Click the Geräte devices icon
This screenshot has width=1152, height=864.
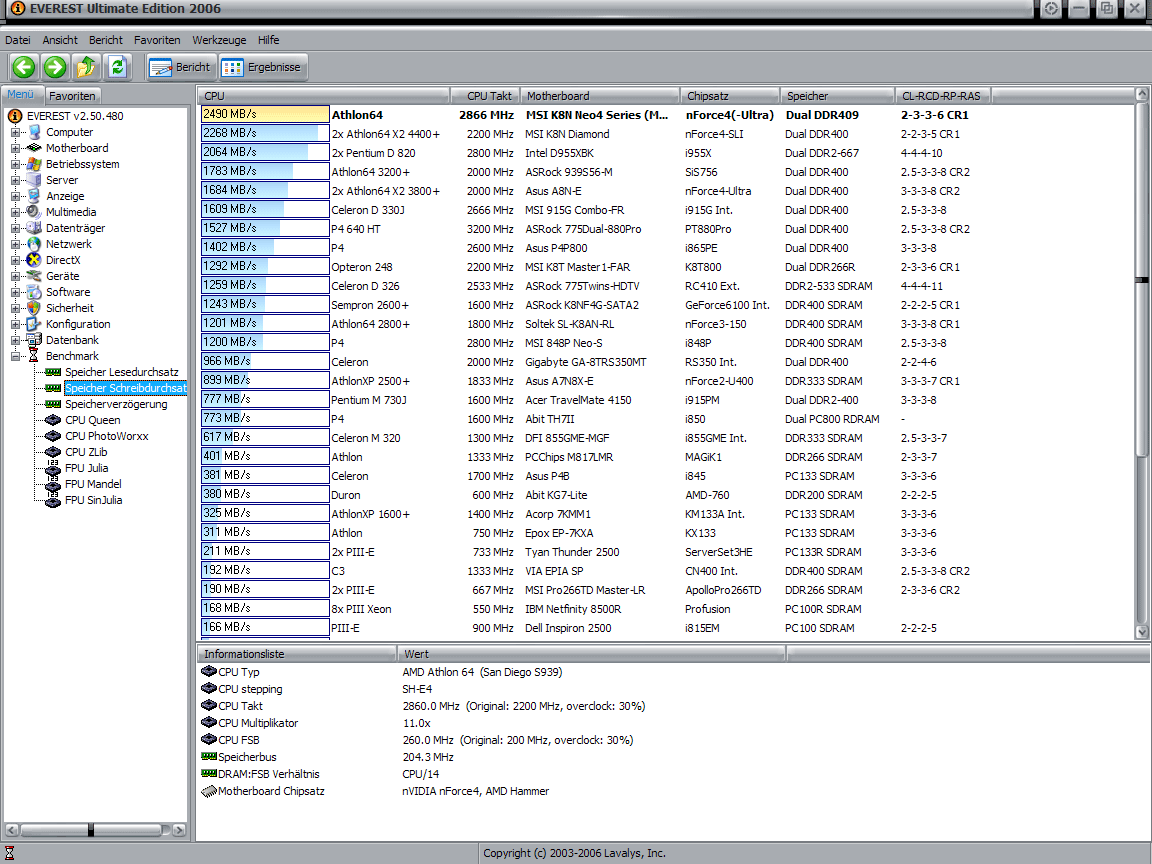(34, 276)
